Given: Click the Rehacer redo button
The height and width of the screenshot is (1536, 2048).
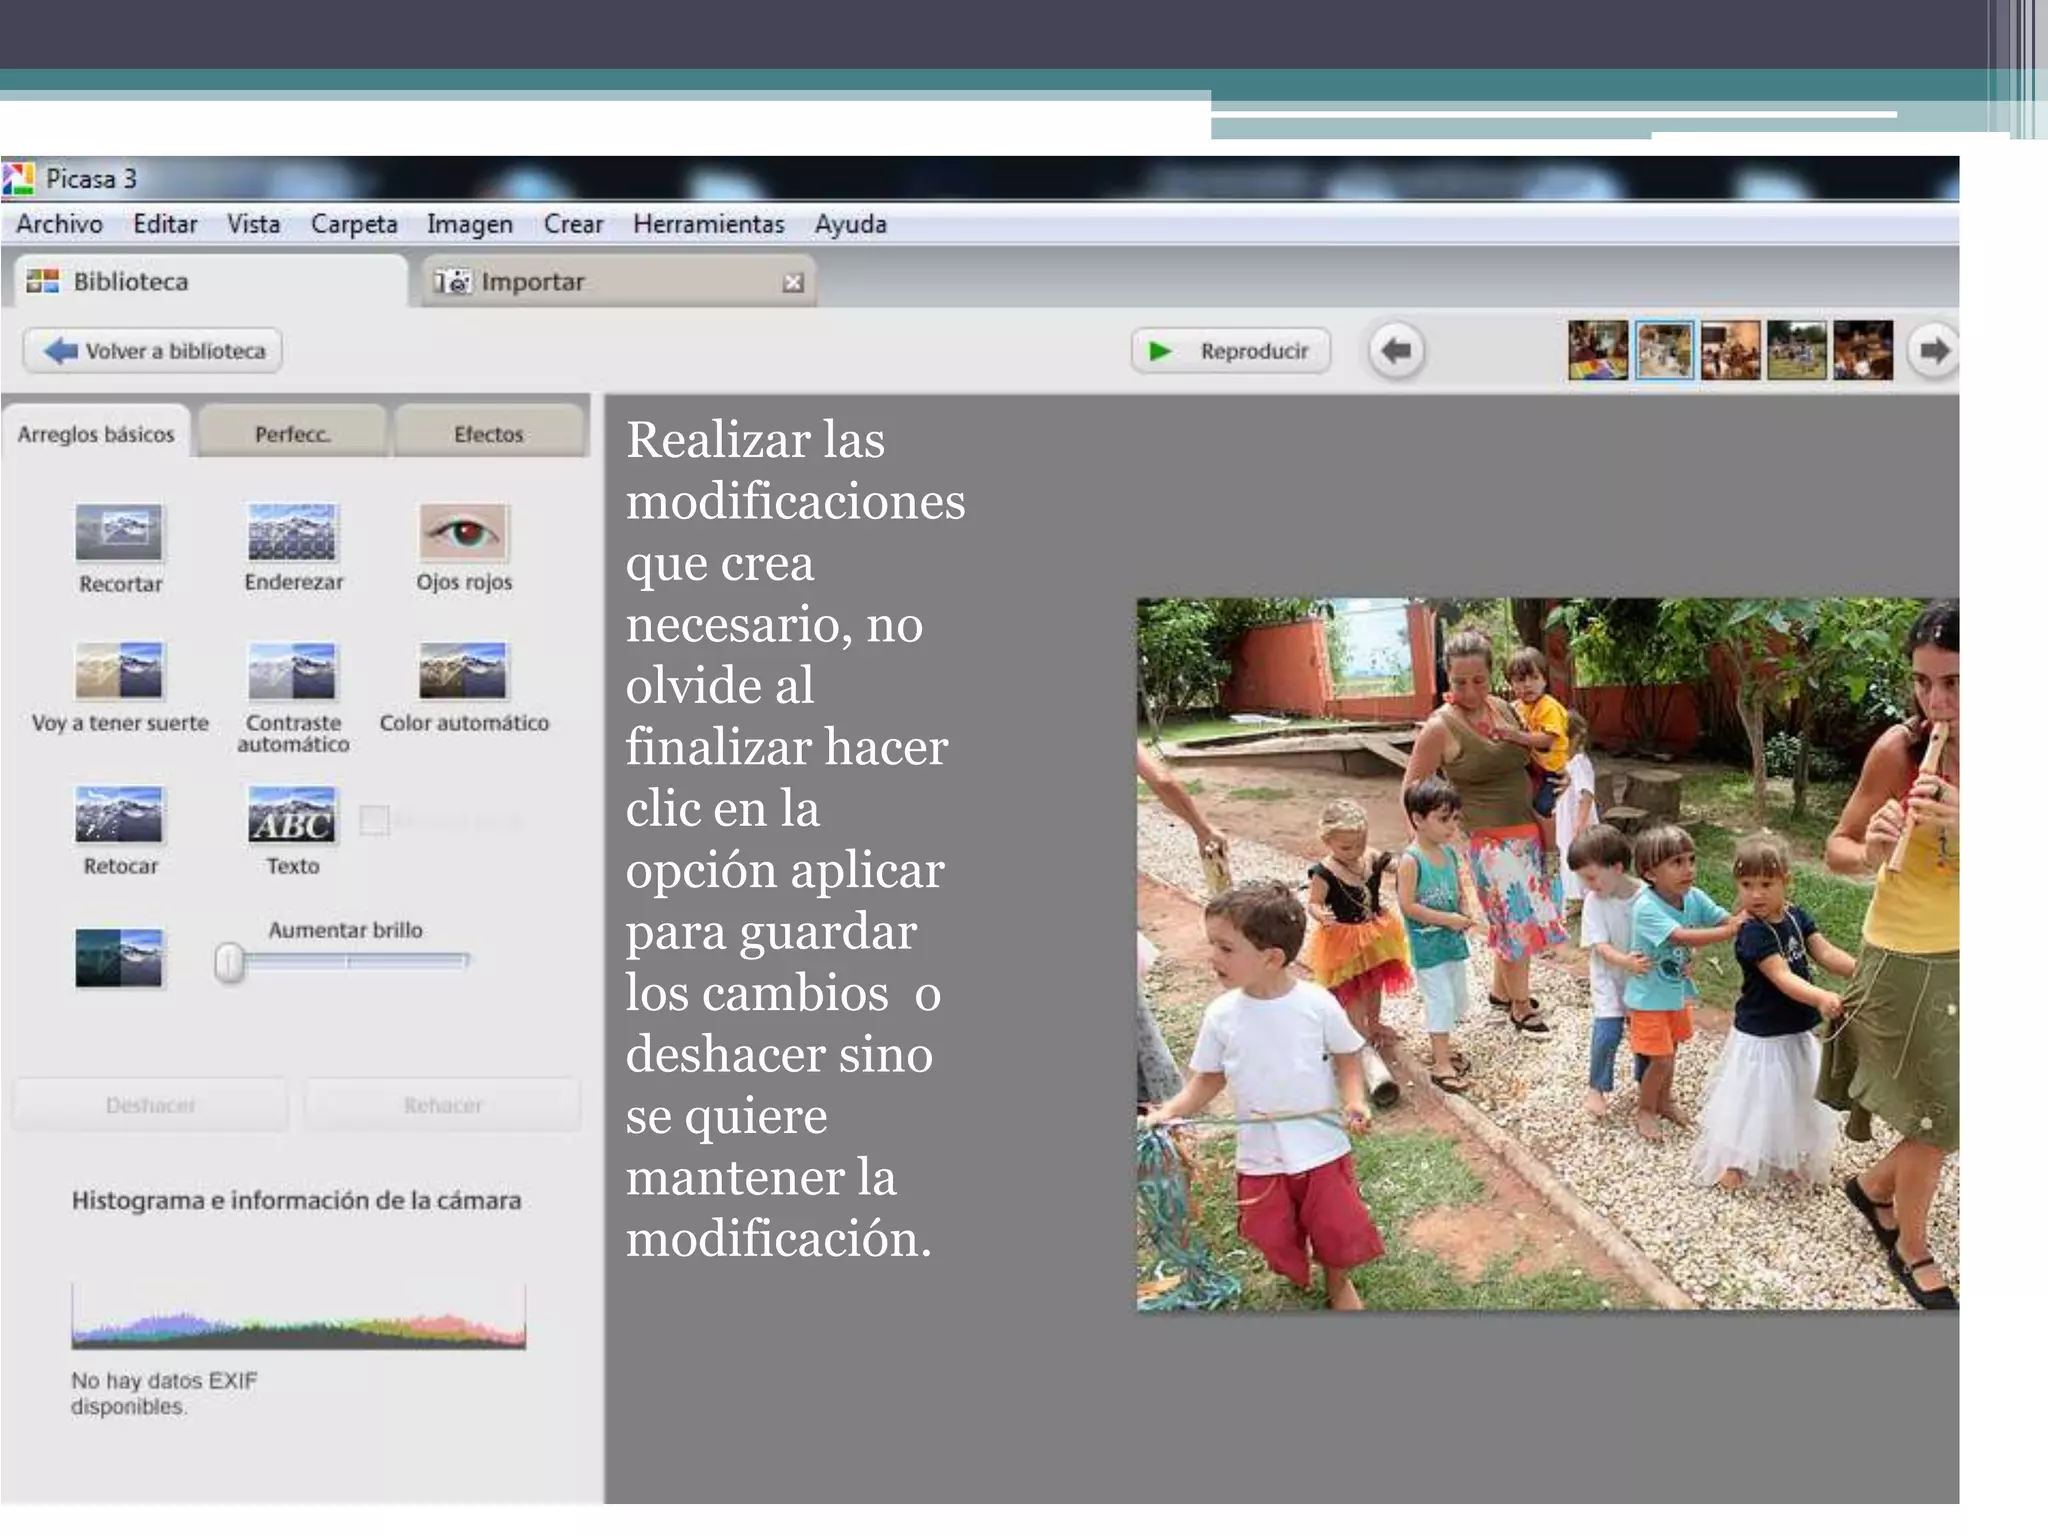Looking at the screenshot, I should pos(443,1105).
